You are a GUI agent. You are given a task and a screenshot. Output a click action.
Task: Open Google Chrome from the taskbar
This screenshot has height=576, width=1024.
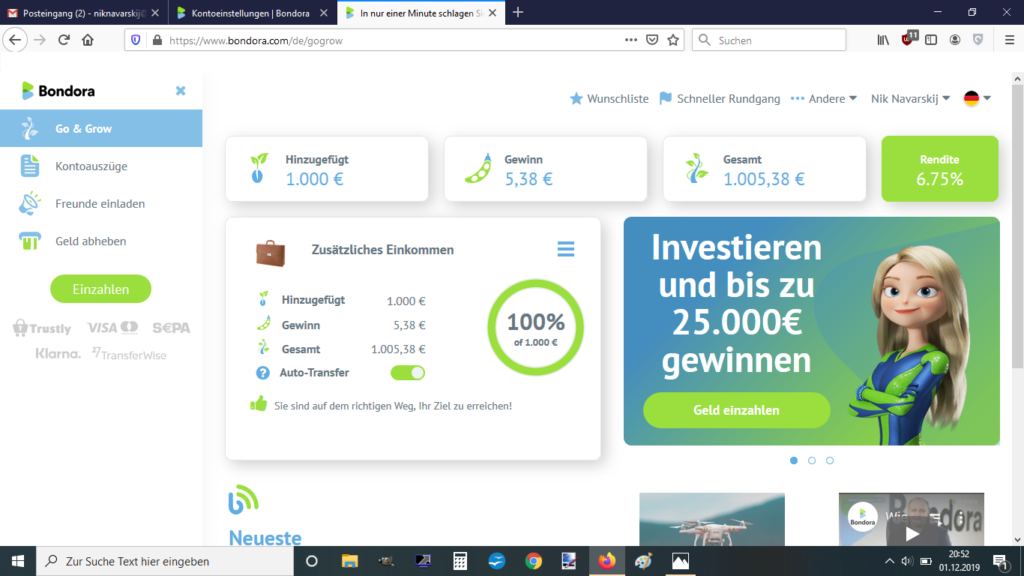point(534,561)
